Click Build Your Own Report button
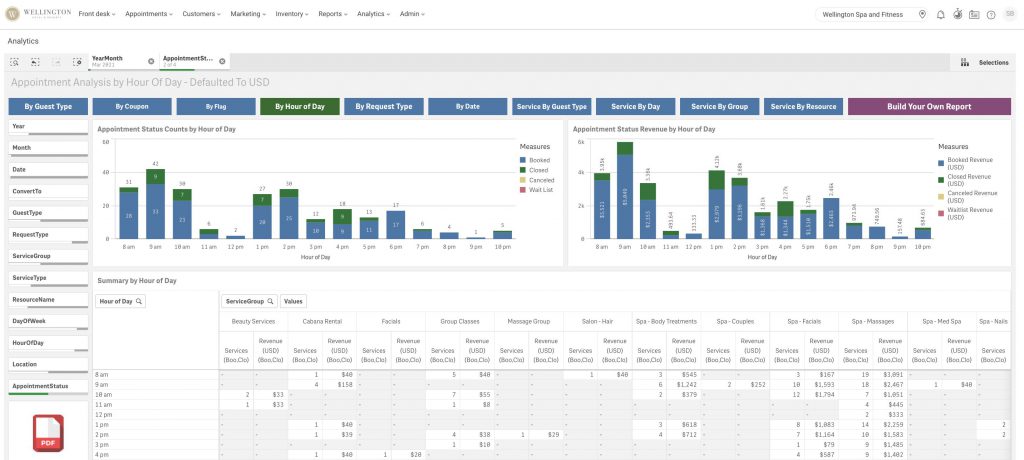1024x460 pixels. [929, 107]
